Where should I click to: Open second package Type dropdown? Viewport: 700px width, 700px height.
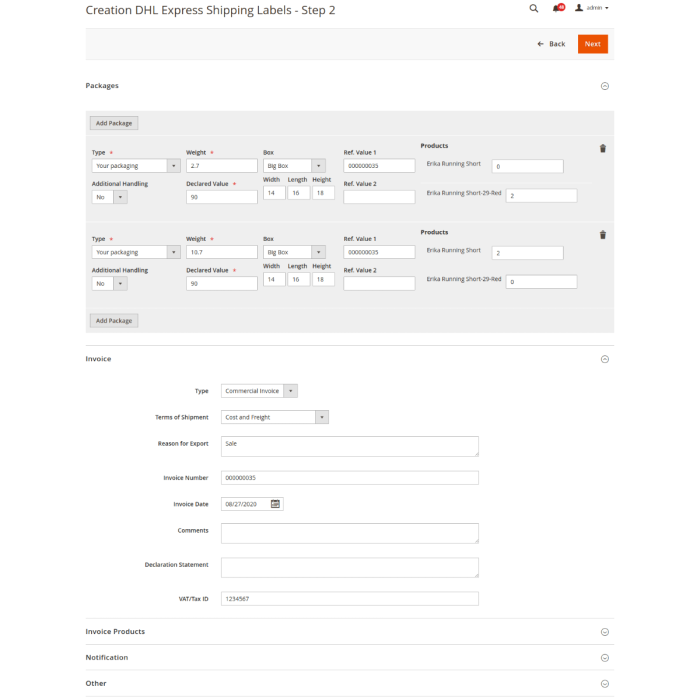(x=136, y=252)
